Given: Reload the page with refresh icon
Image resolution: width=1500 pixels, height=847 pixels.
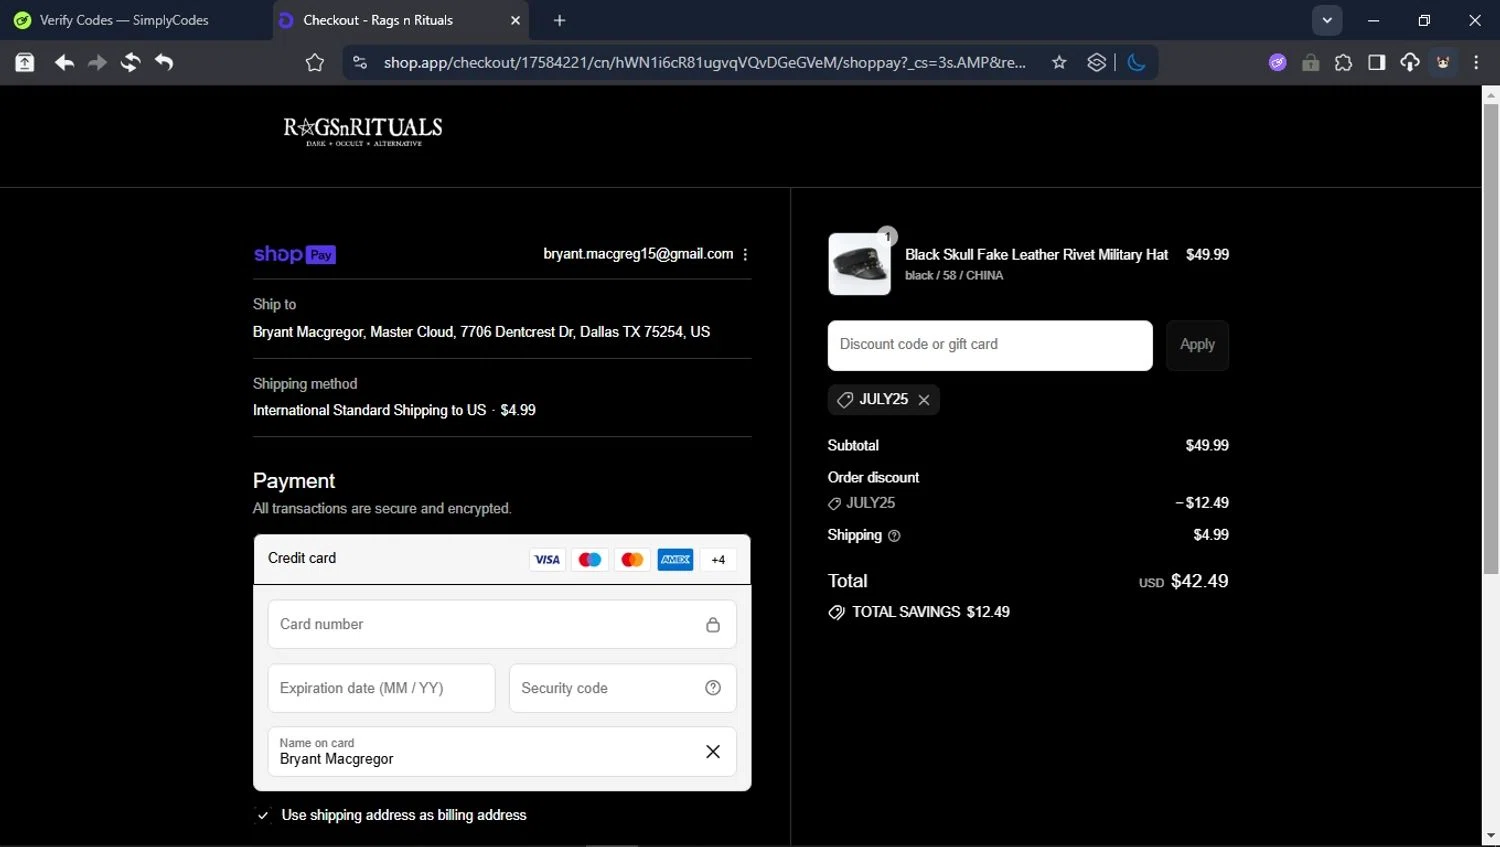Looking at the screenshot, I should 130,63.
